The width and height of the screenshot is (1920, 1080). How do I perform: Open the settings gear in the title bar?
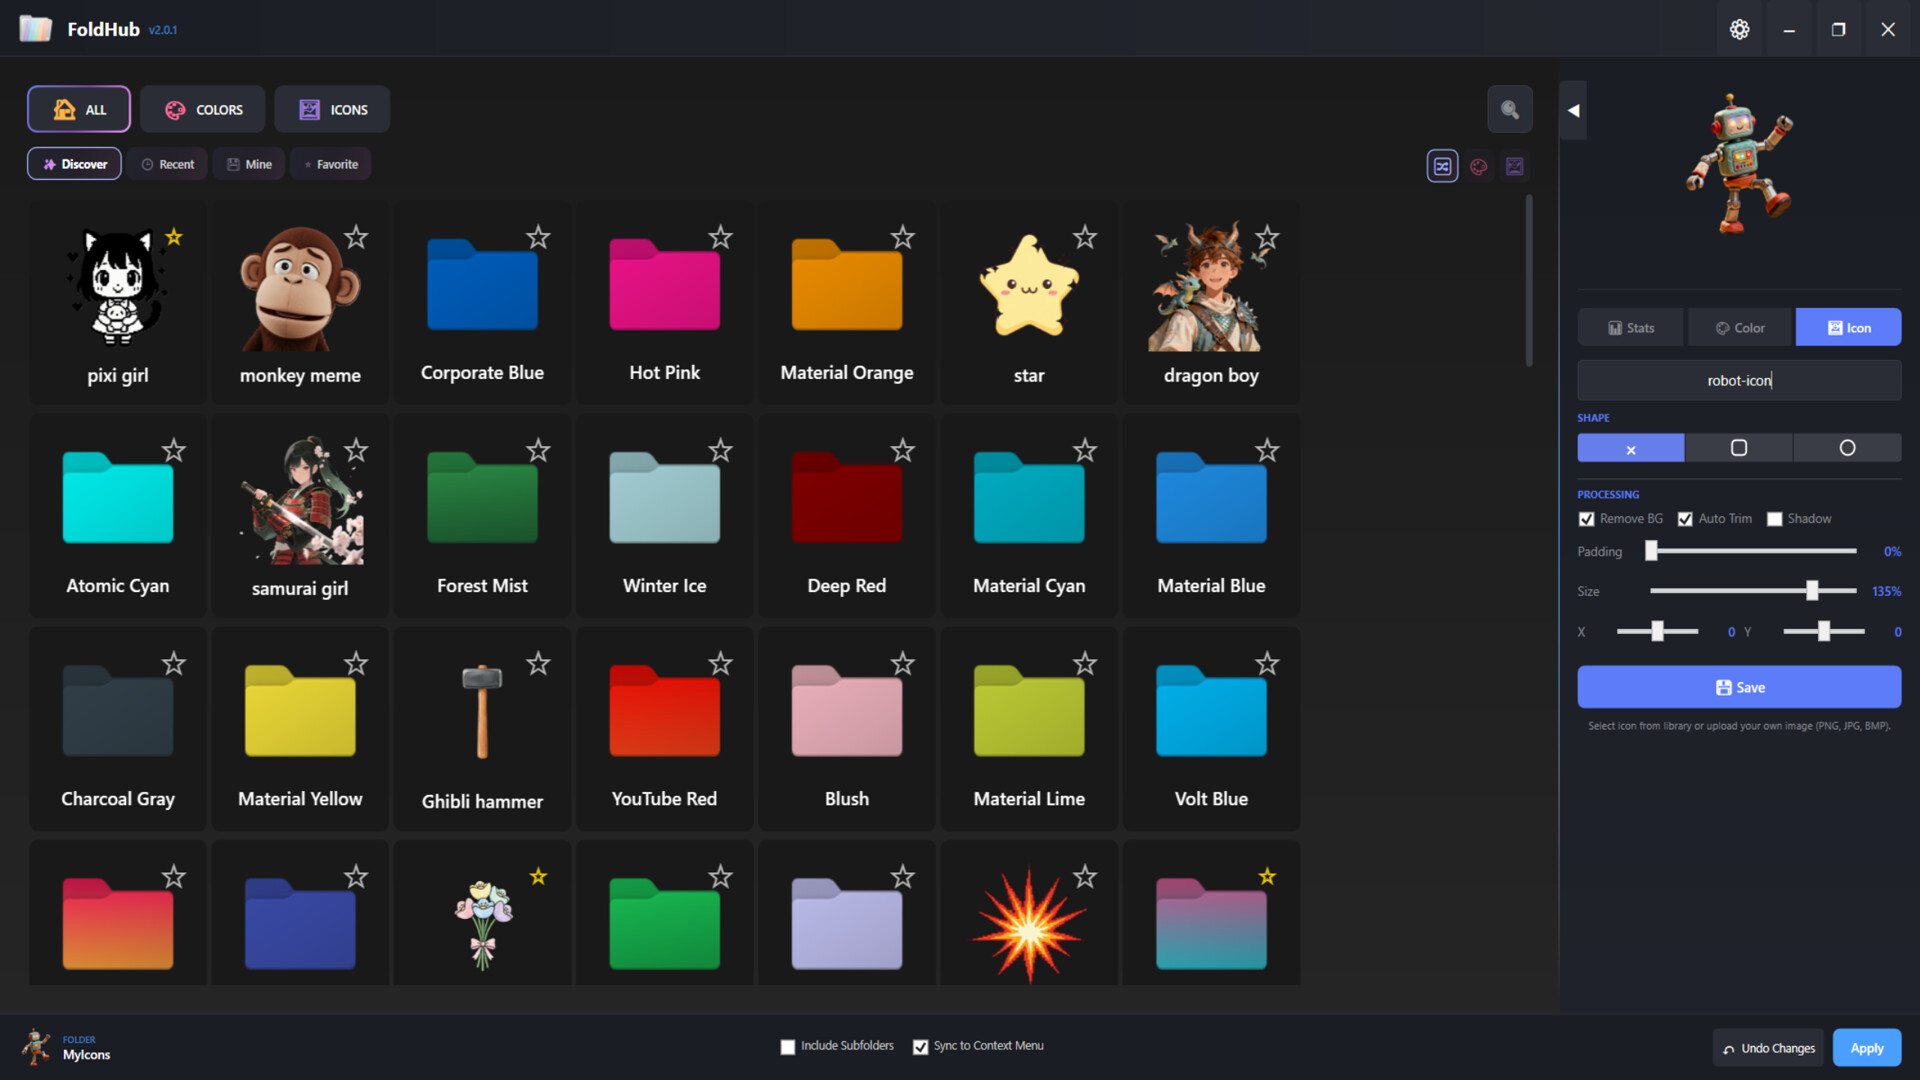point(1739,29)
